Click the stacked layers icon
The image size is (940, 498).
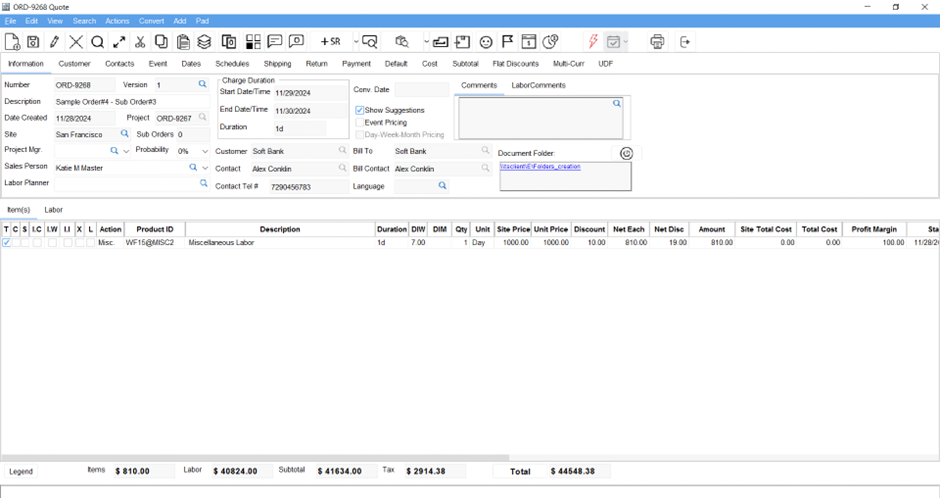[204, 42]
